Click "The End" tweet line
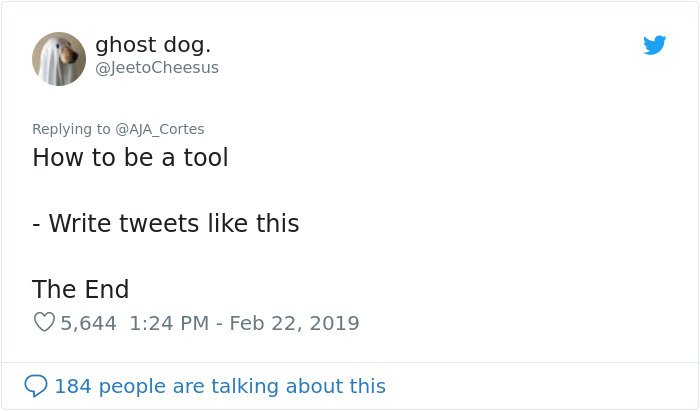Screen dimensions: 700x411 pyautogui.click(x=80, y=290)
